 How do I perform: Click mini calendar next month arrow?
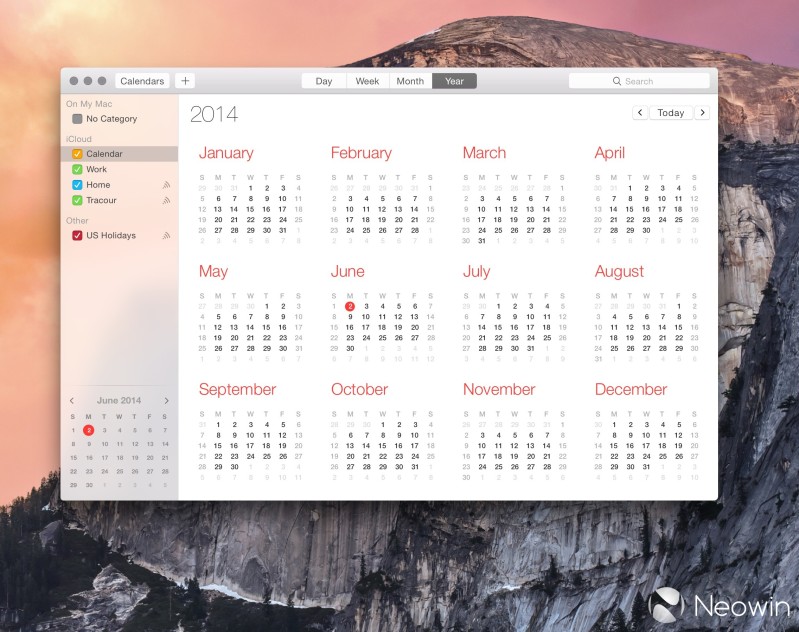tap(166, 401)
